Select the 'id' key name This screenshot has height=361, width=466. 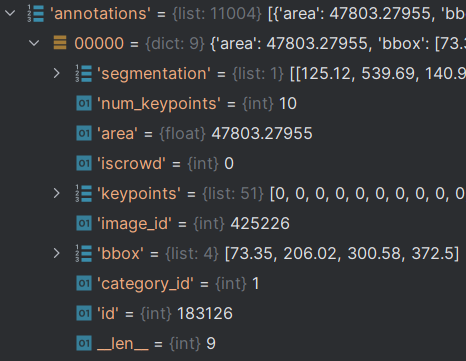click(x=108, y=314)
